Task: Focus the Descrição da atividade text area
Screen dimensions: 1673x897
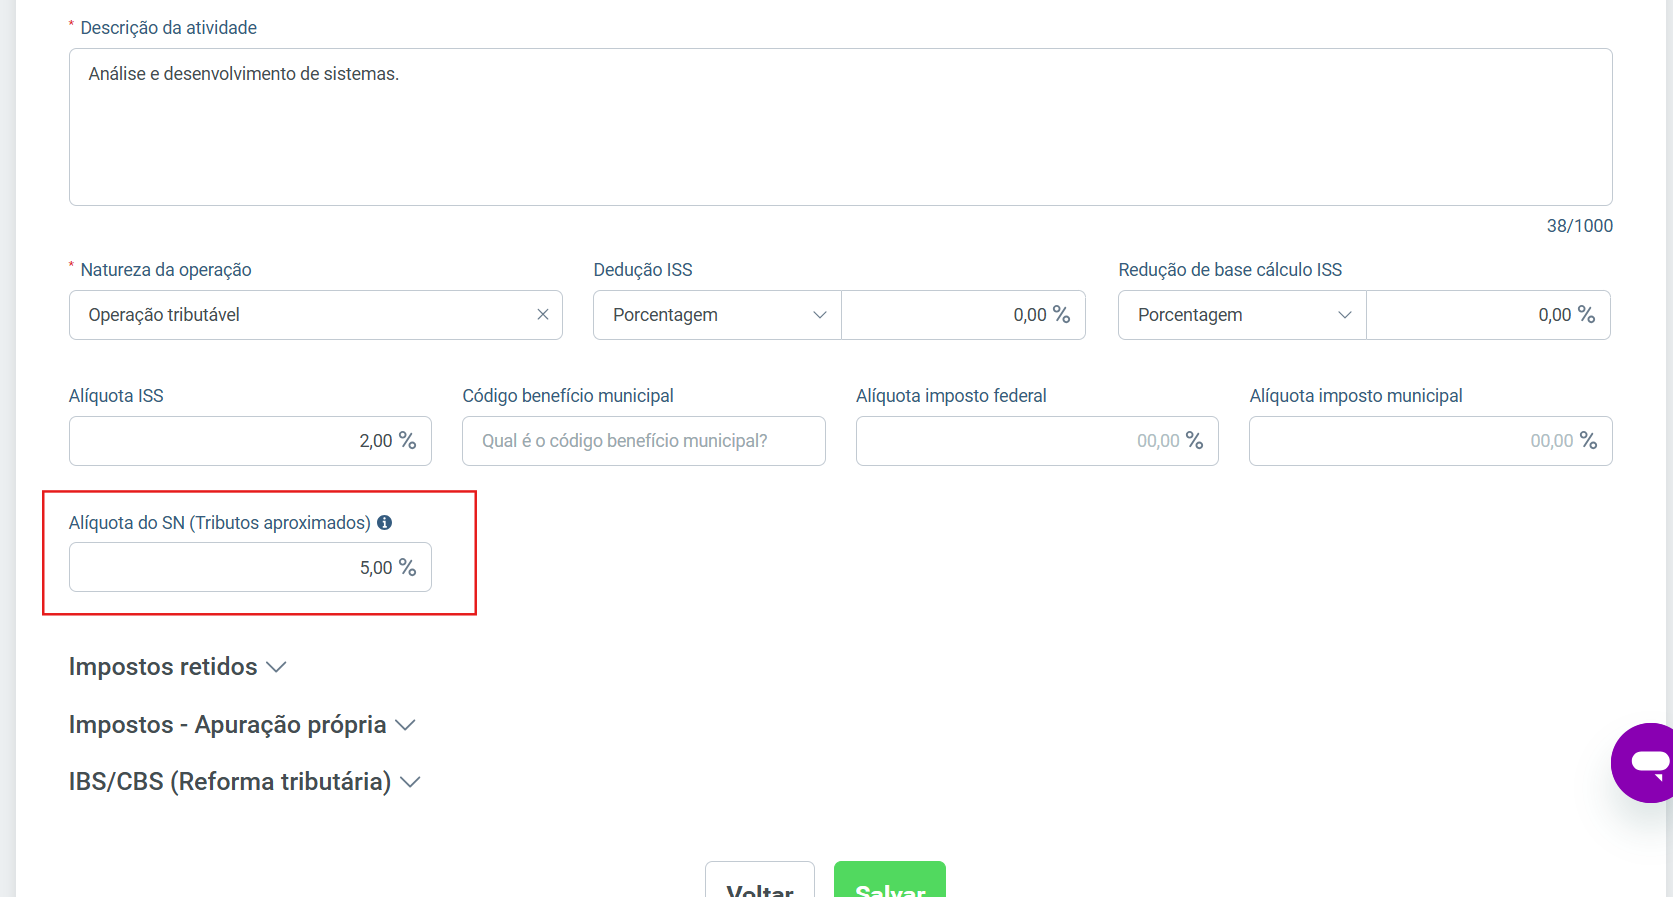Action: click(841, 127)
